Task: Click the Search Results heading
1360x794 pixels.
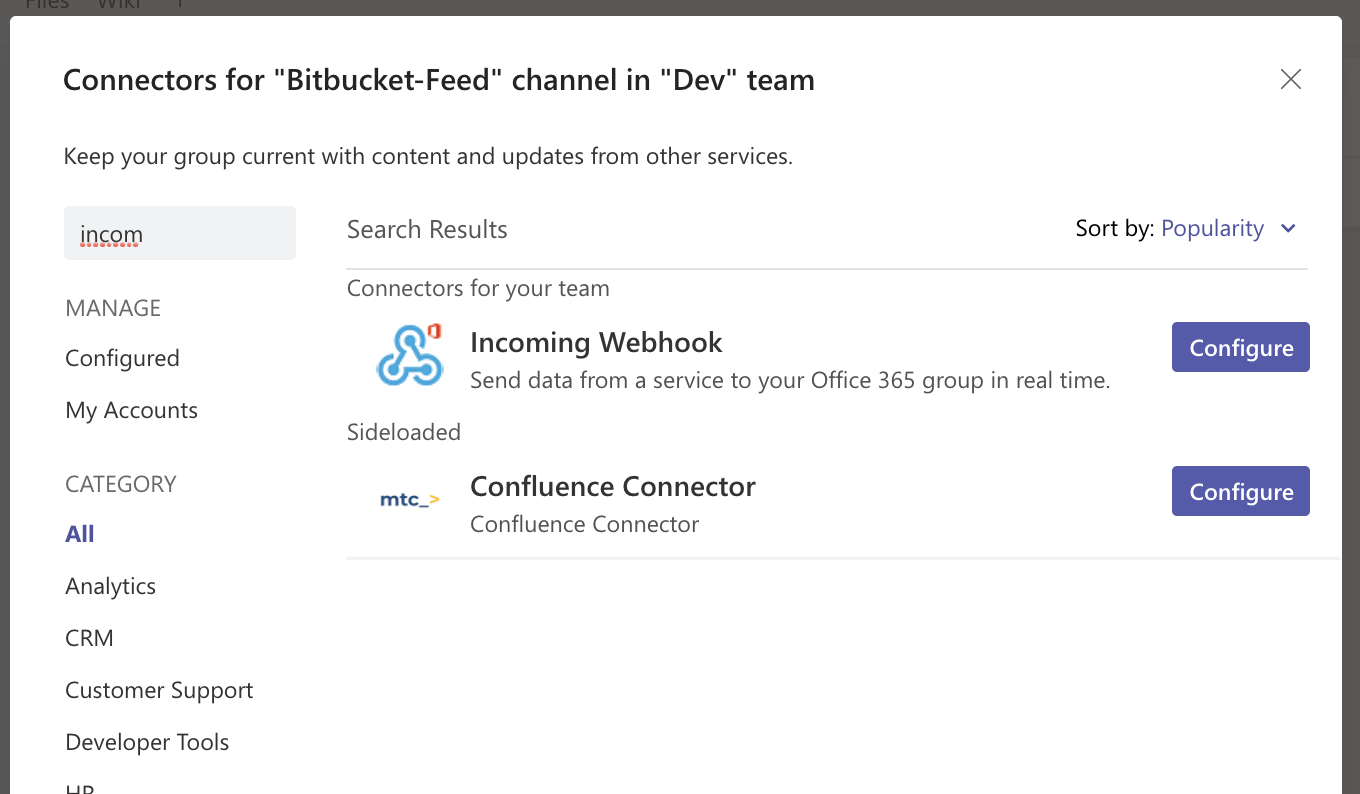Action: point(427,229)
